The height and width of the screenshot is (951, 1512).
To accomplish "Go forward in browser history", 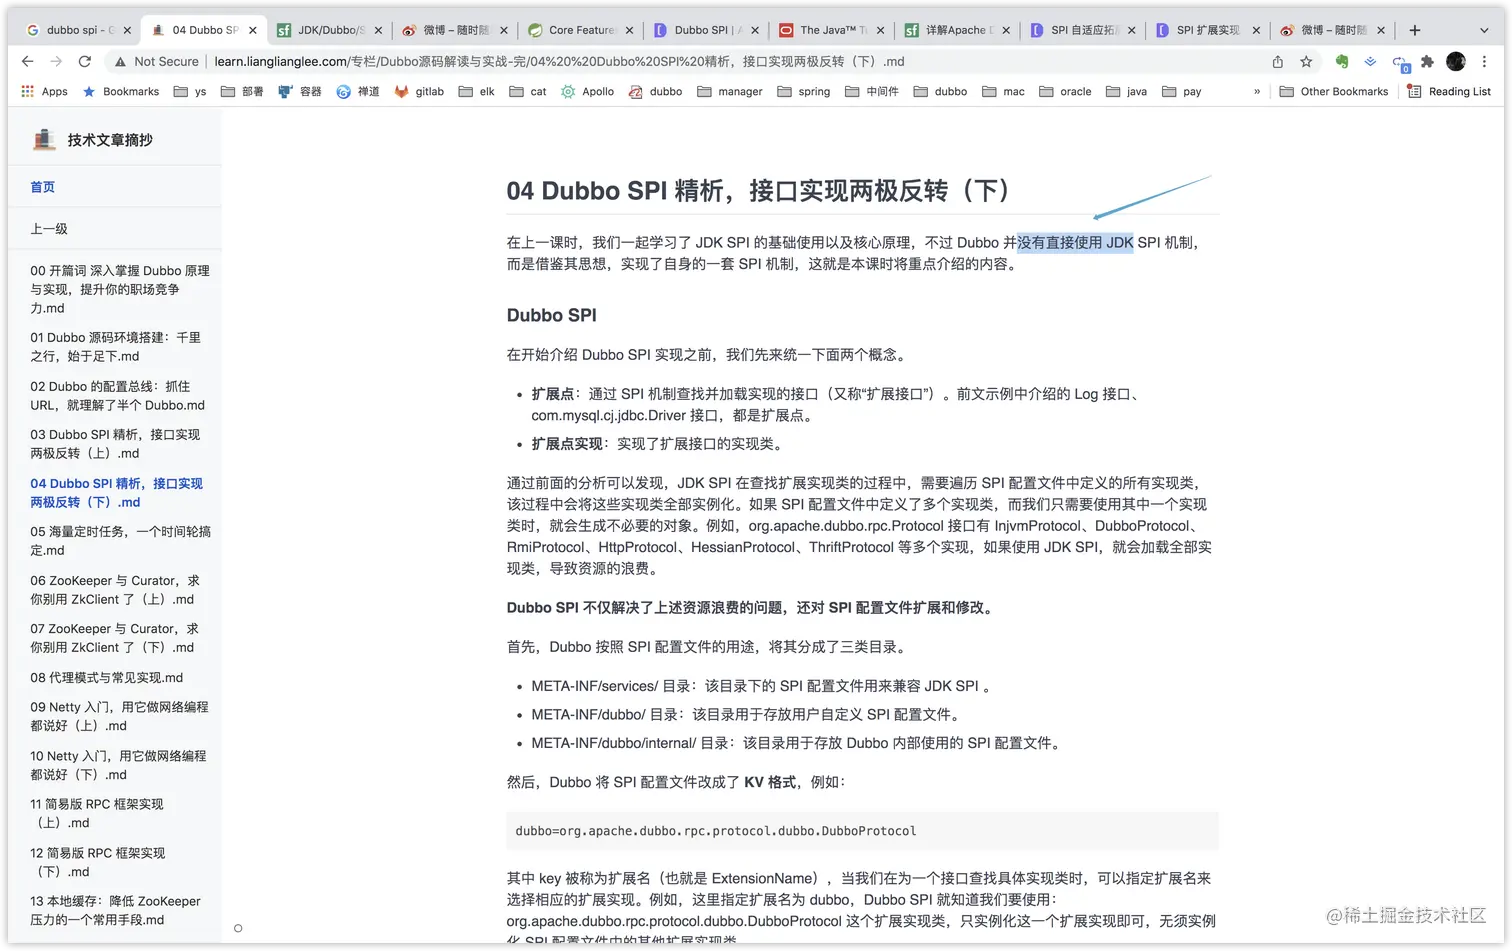I will tap(56, 62).
